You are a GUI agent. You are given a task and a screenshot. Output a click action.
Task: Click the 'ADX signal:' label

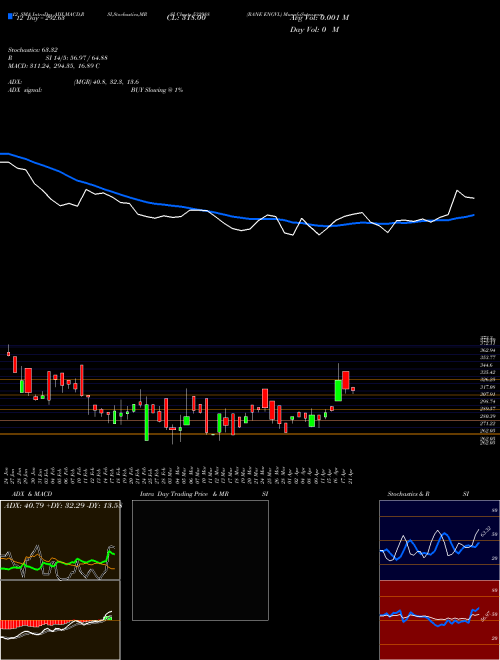coord(25,90)
